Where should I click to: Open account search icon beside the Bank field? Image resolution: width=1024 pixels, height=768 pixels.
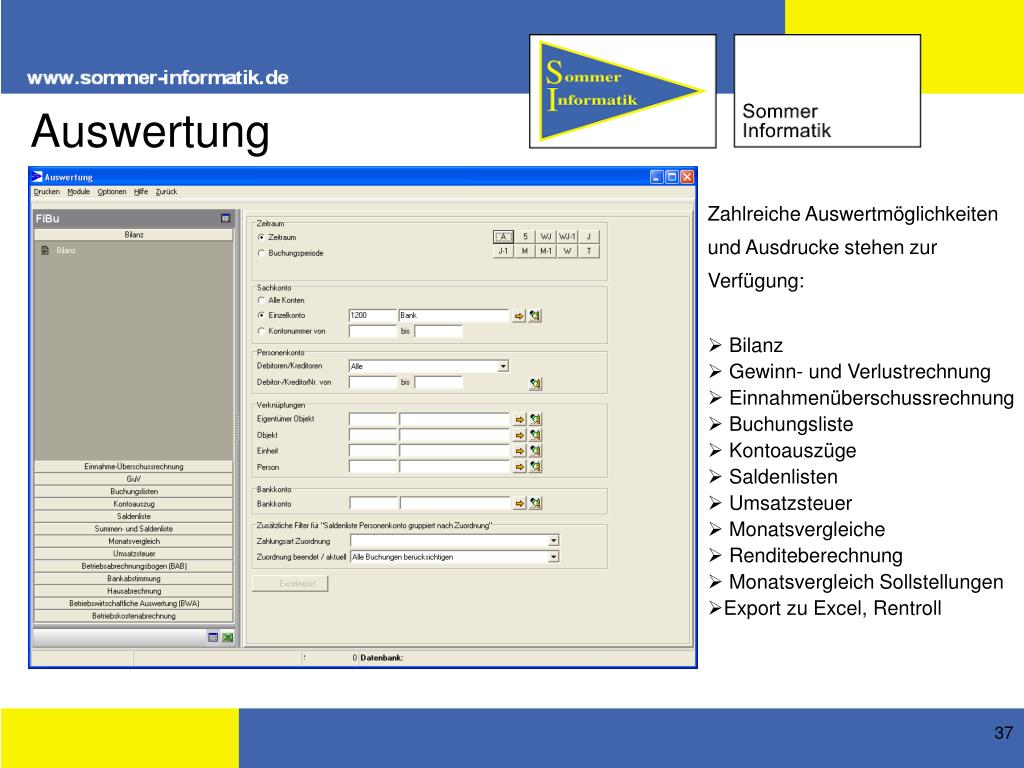[x=535, y=316]
